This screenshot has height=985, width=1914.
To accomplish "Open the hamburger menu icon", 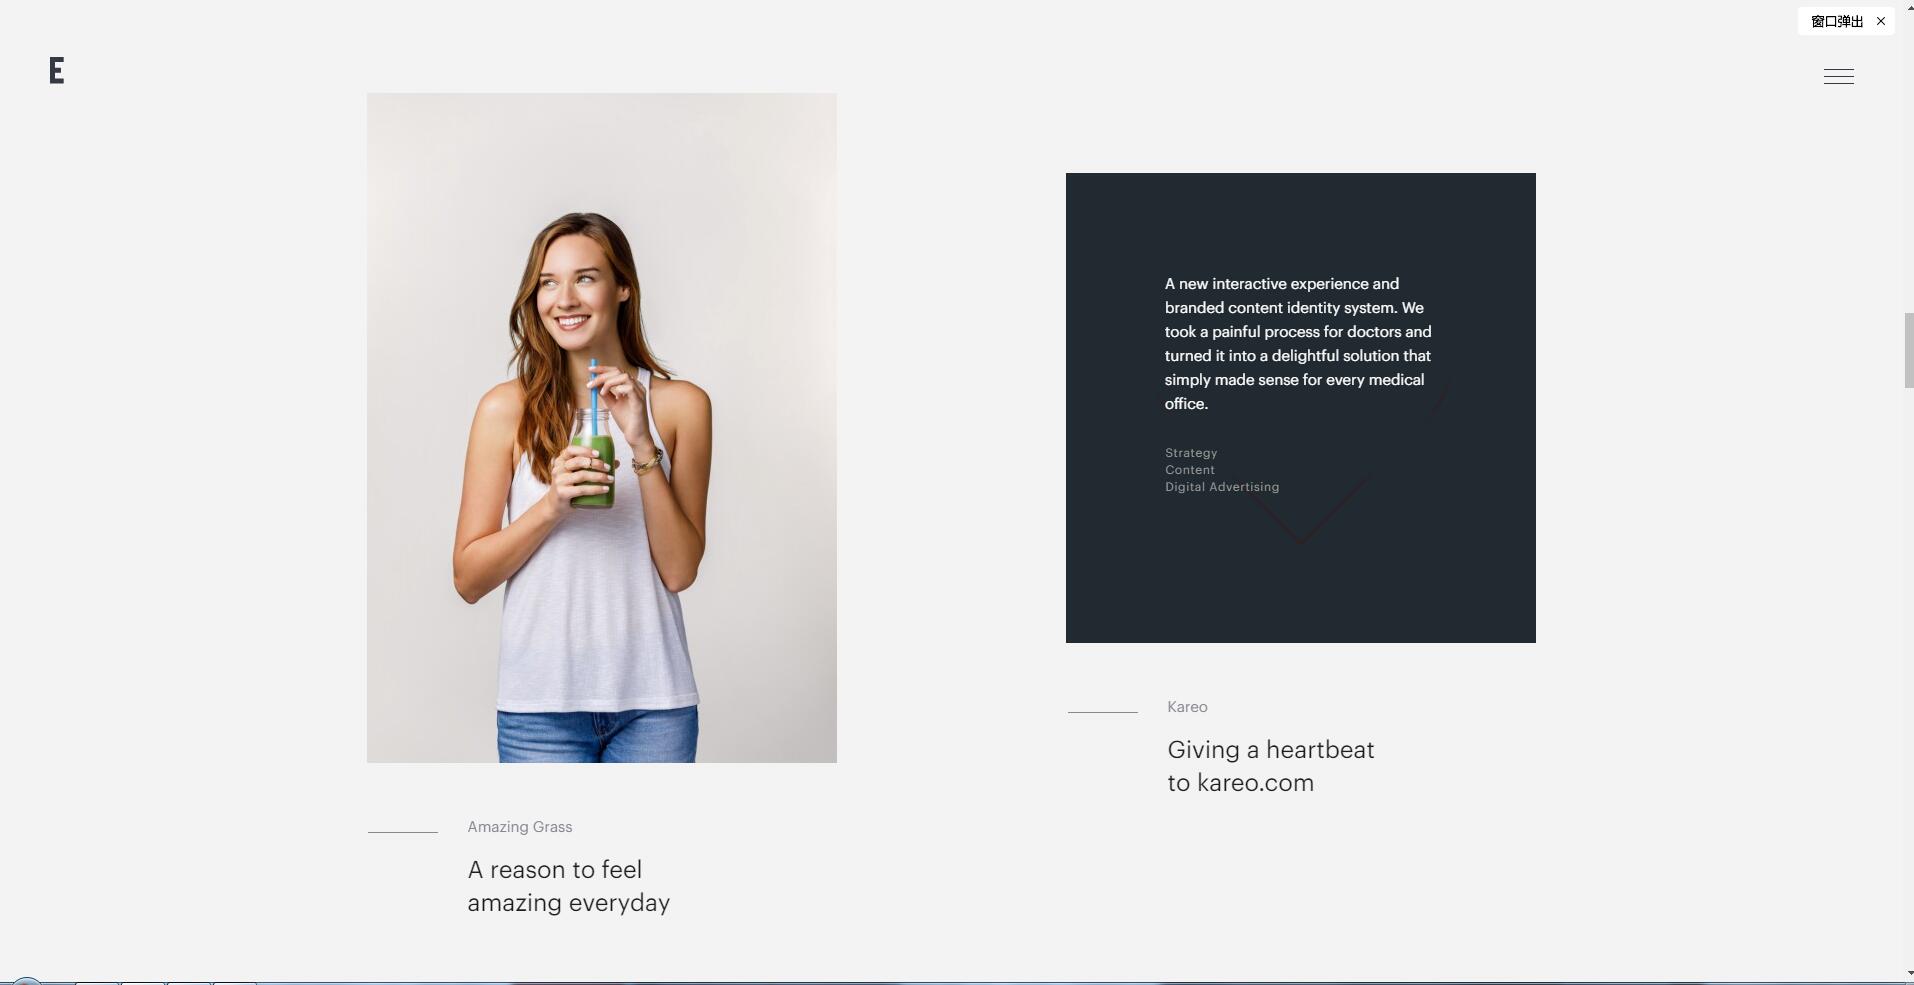I will tap(1838, 76).
